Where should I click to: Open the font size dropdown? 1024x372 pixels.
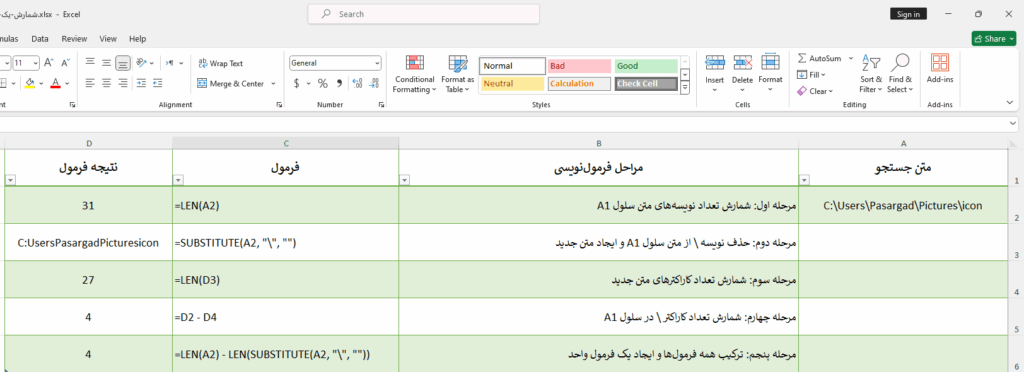pyautogui.click(x=35, y=63)
